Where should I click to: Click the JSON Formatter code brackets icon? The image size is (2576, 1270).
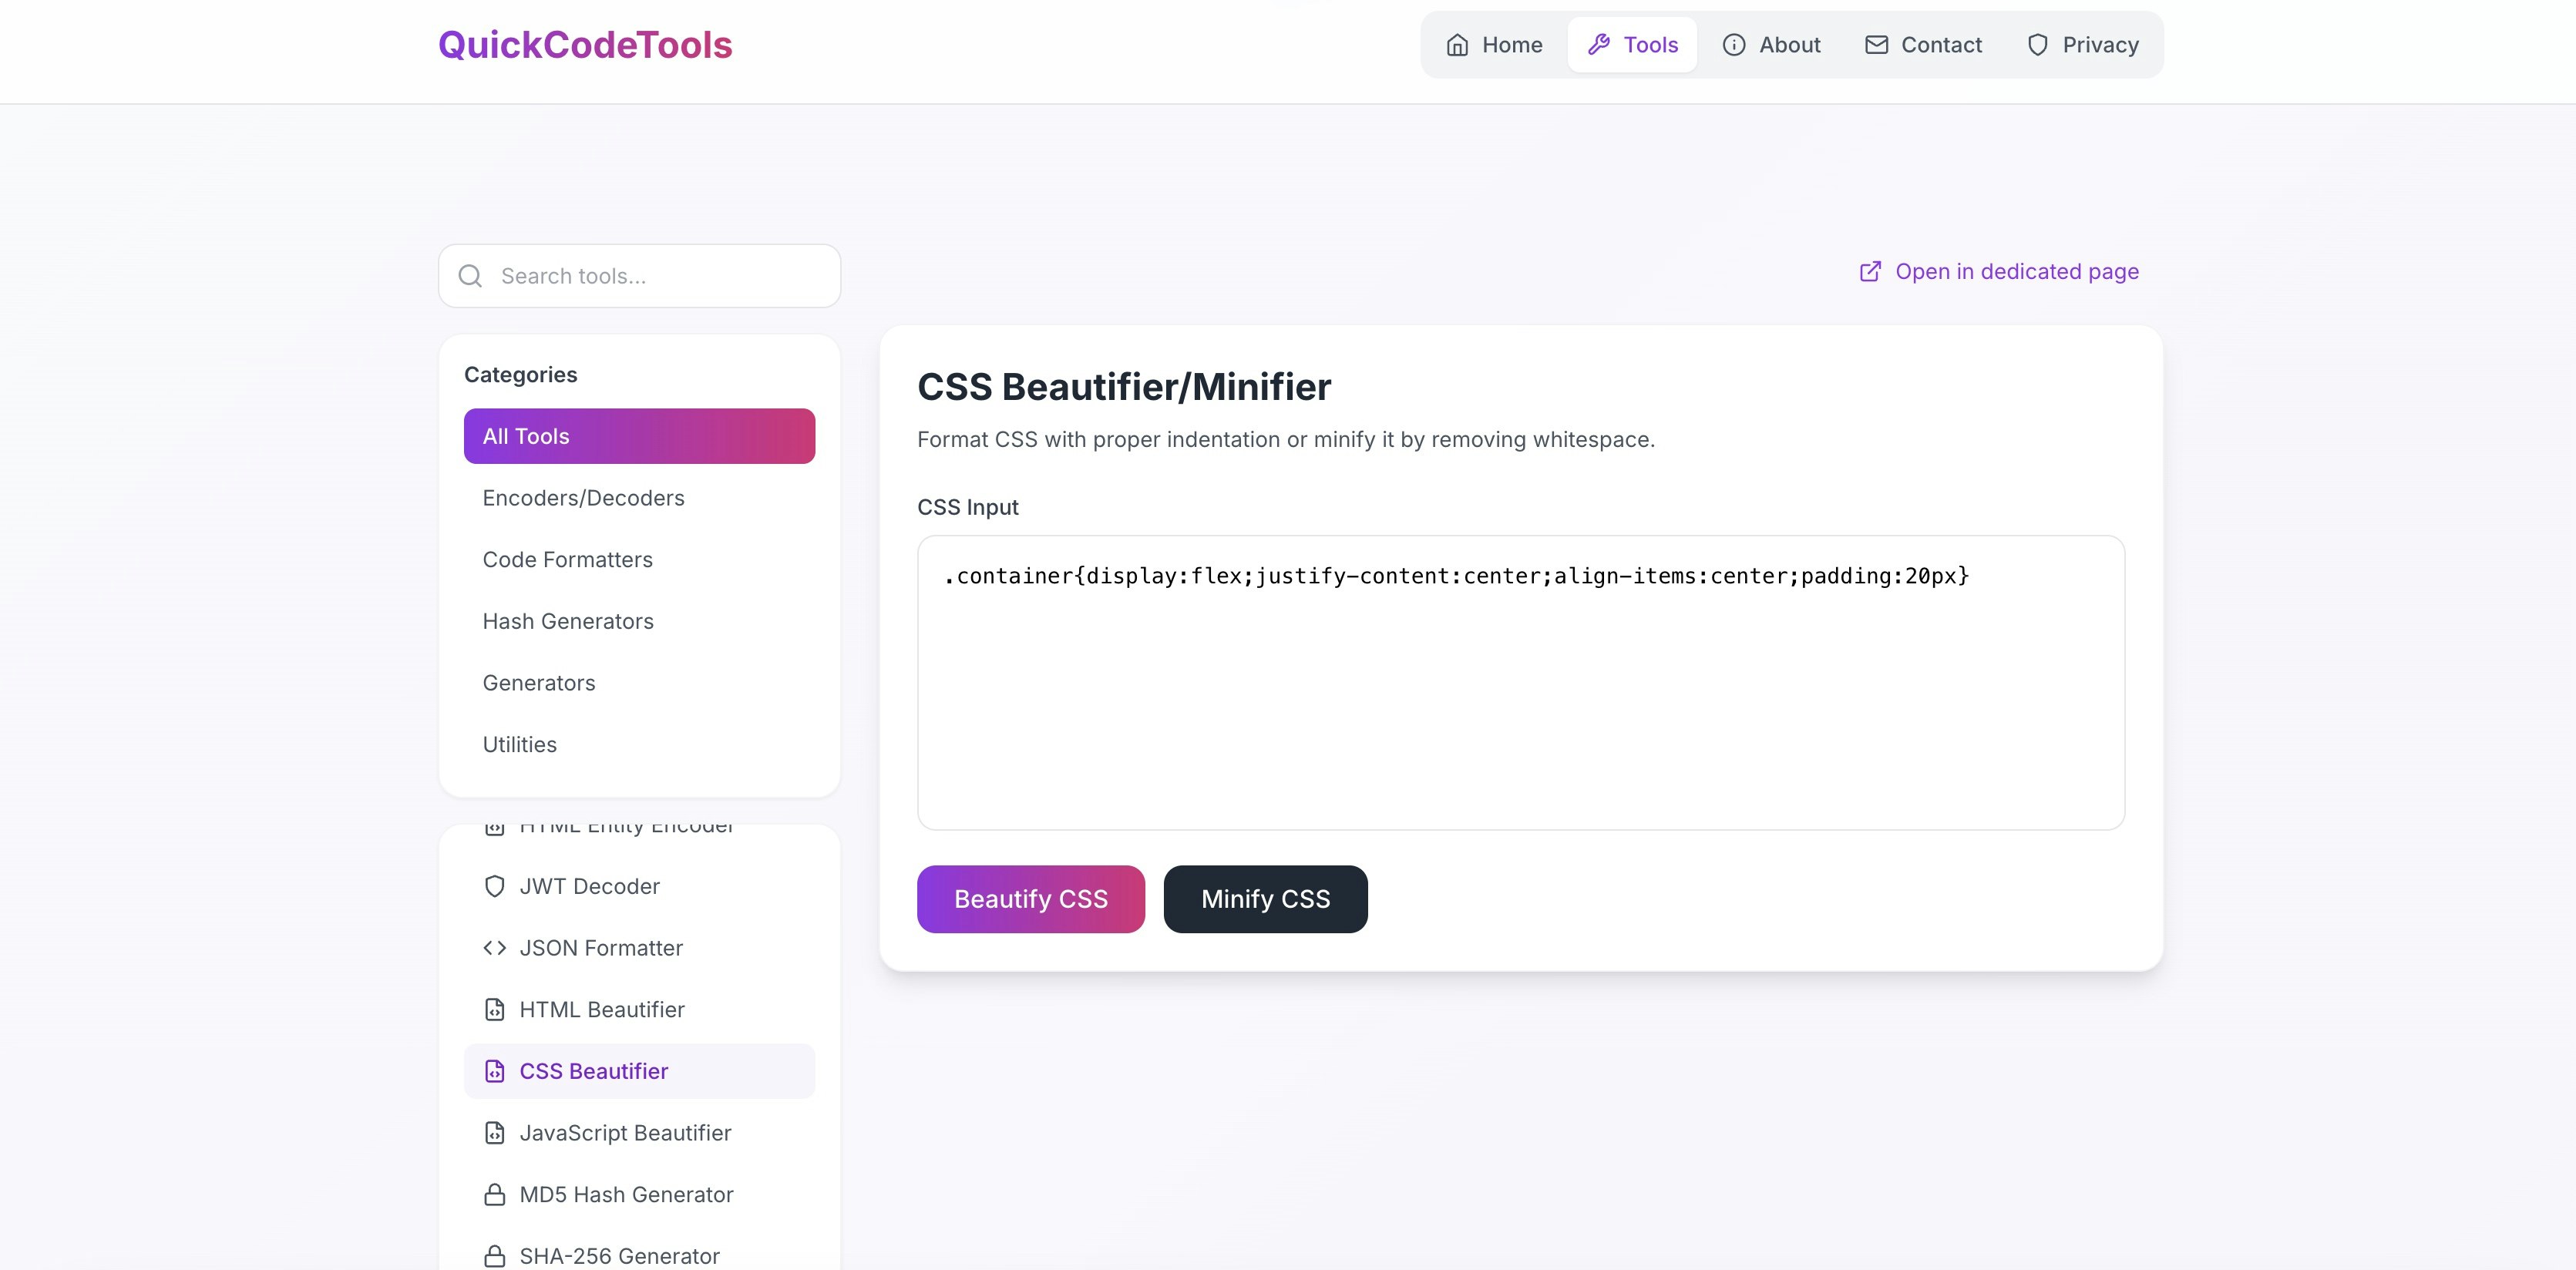(495, 948)
